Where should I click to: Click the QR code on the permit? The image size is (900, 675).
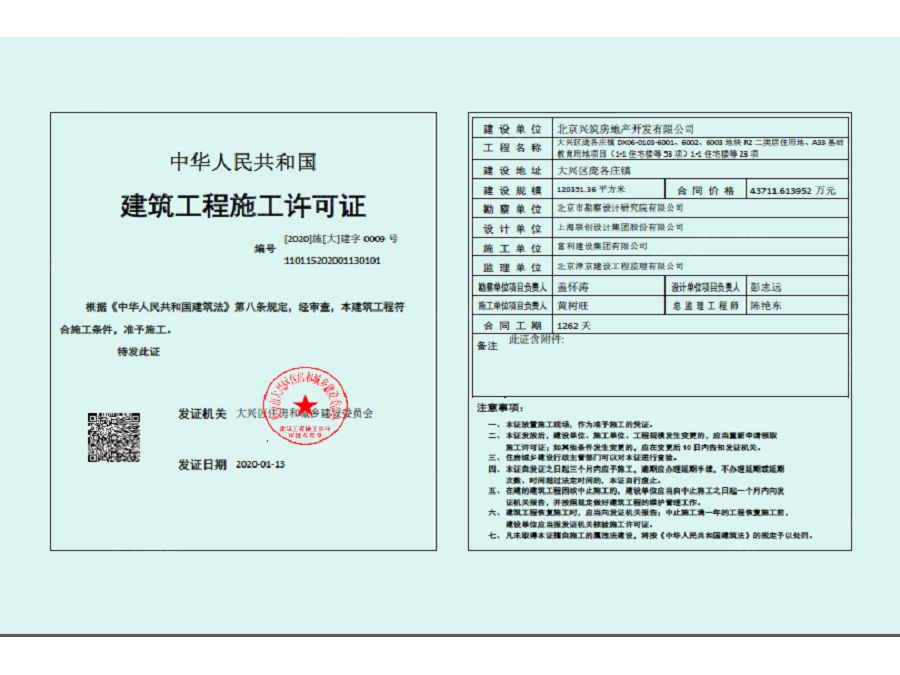pyautogui.click(x=114, y=437)
